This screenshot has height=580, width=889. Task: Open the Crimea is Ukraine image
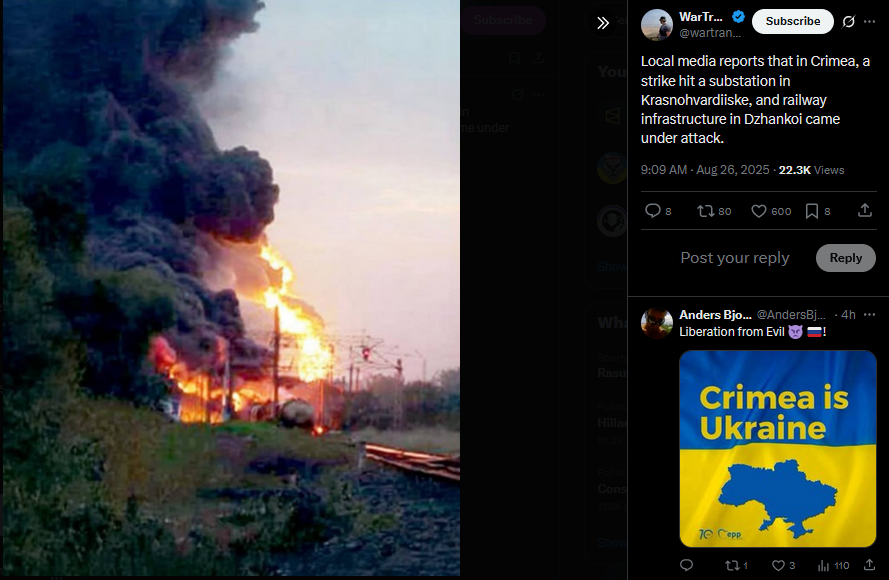(x=778, y=448)
